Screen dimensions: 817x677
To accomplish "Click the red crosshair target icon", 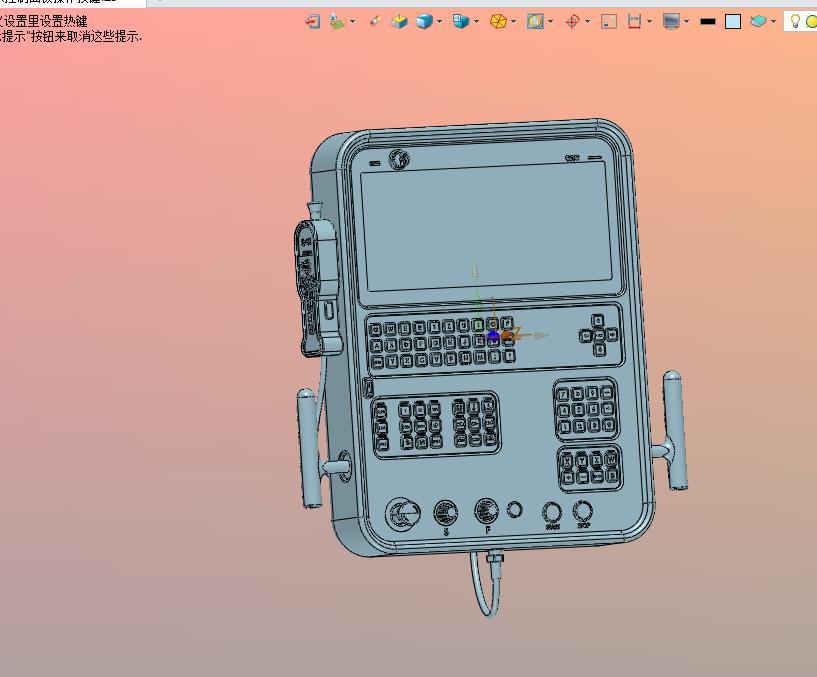I will tap(572, 21).
